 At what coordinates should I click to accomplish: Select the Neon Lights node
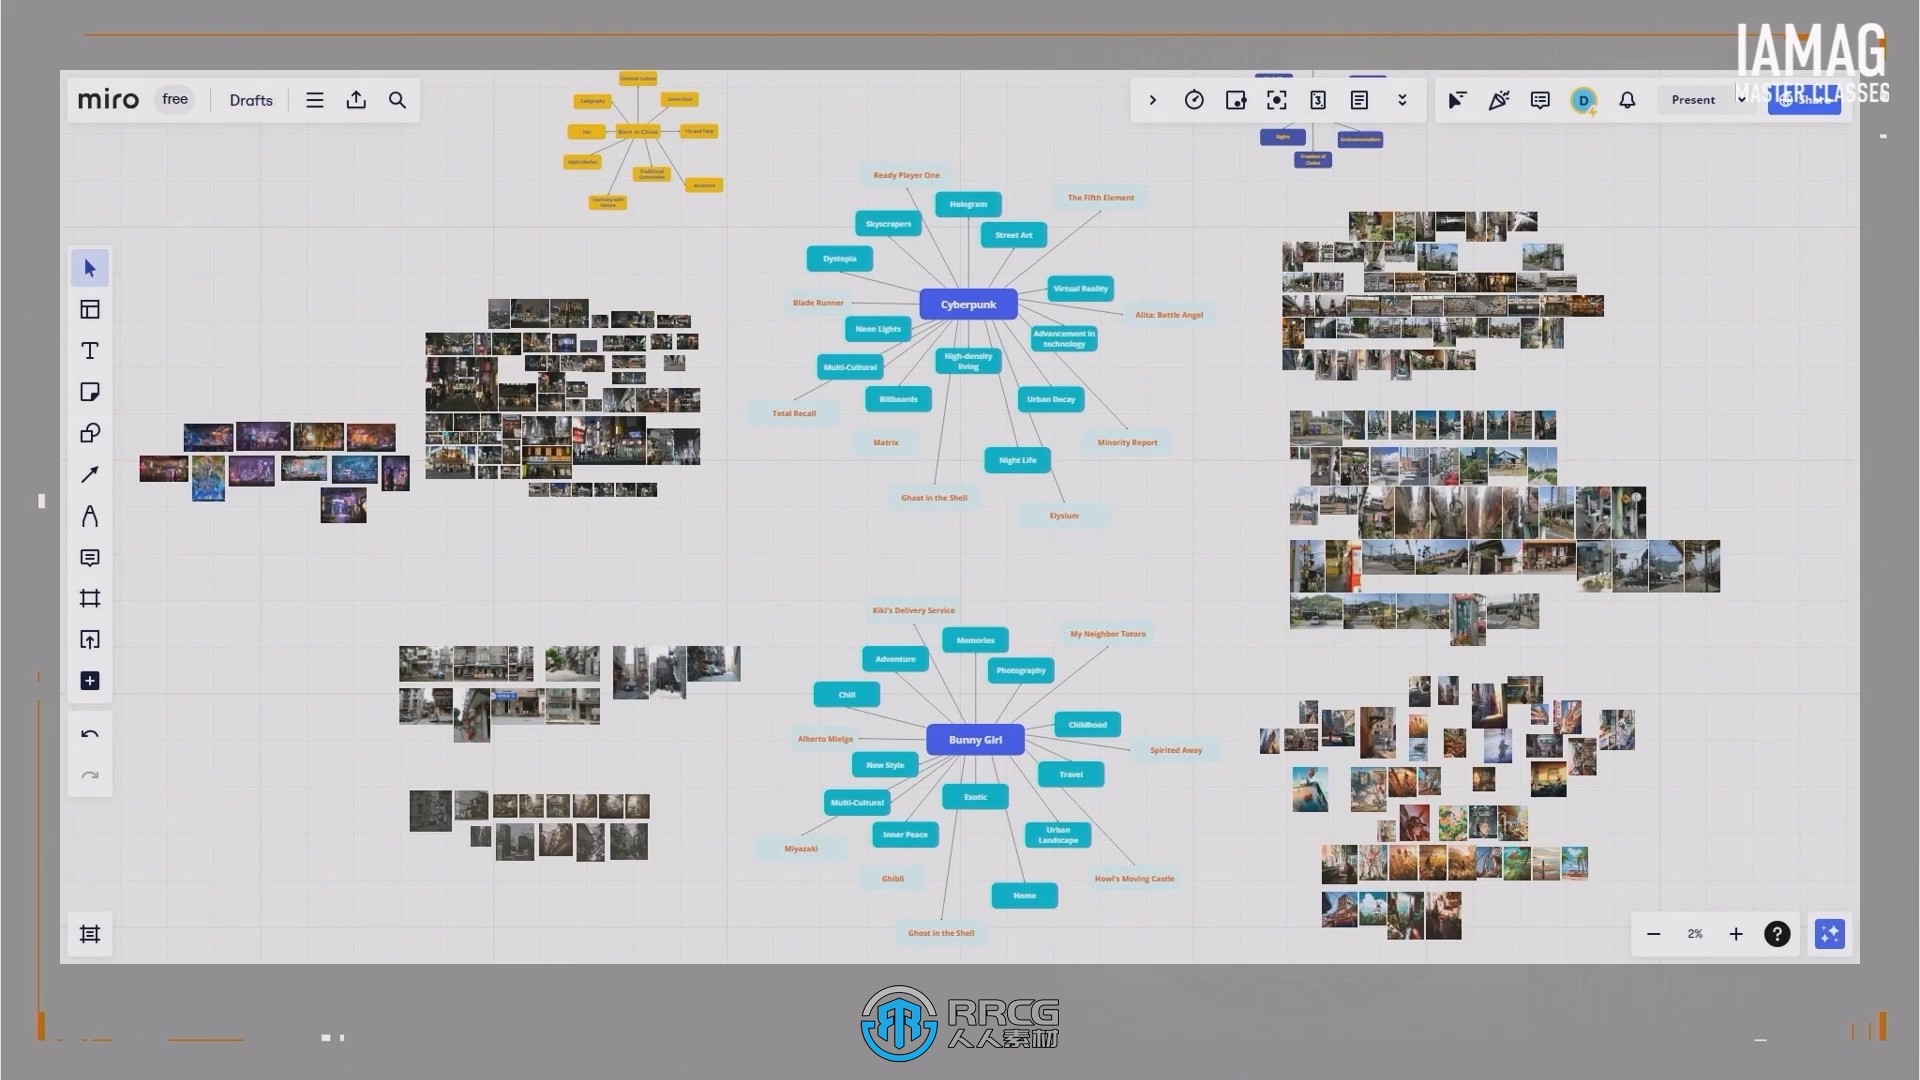tap(878, 329)
